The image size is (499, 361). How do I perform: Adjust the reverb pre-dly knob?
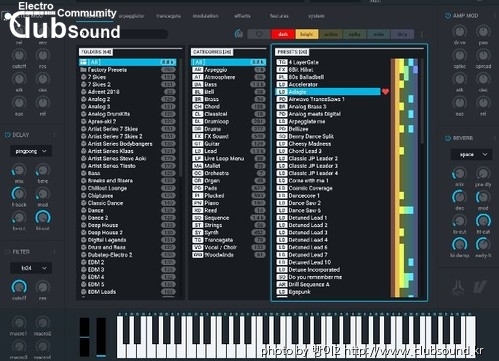coord(483,173)
